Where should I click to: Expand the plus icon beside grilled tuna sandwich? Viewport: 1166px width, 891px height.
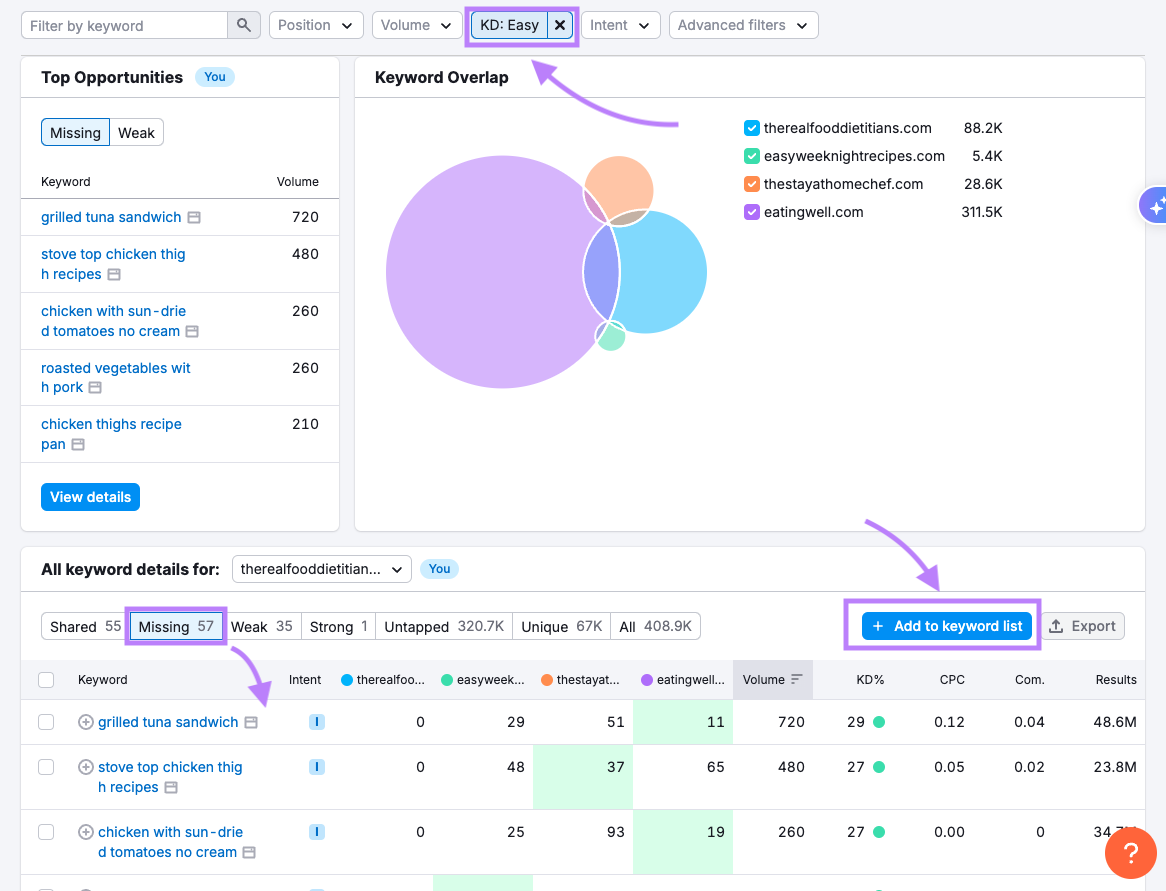pos(85,721)
